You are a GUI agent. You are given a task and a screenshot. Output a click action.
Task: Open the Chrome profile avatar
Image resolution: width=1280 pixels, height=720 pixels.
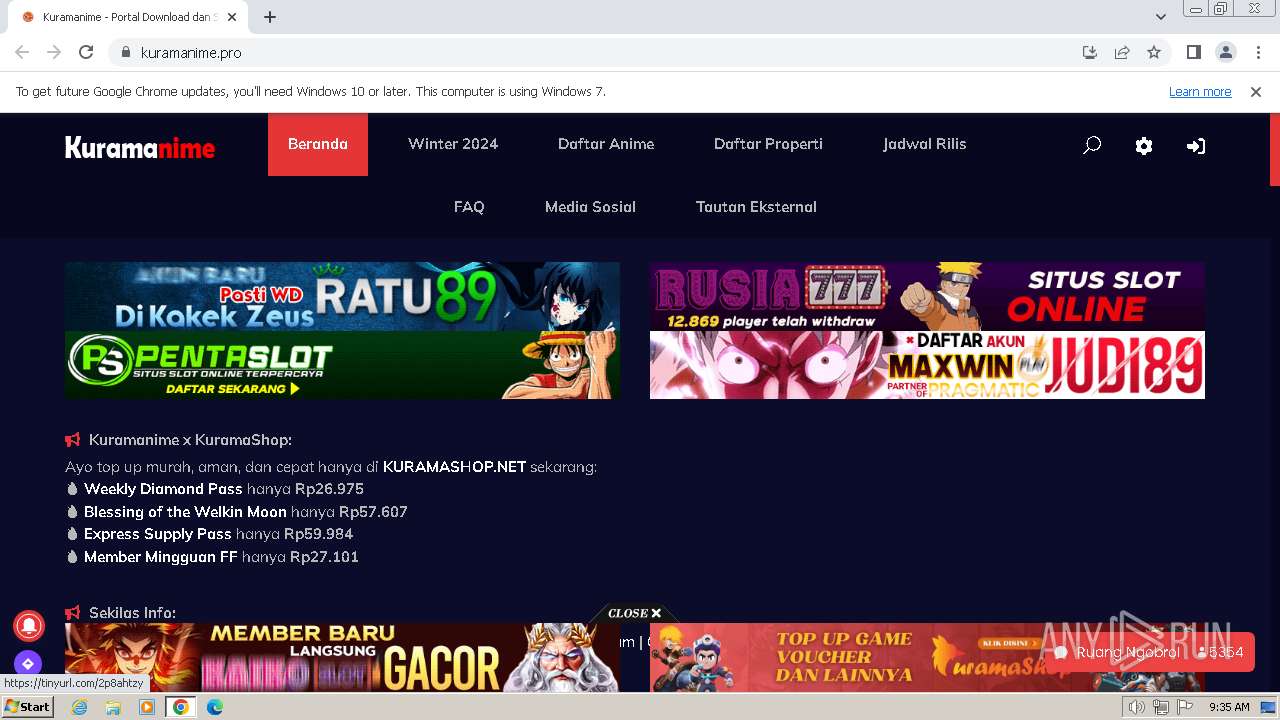coord(1226,52)
